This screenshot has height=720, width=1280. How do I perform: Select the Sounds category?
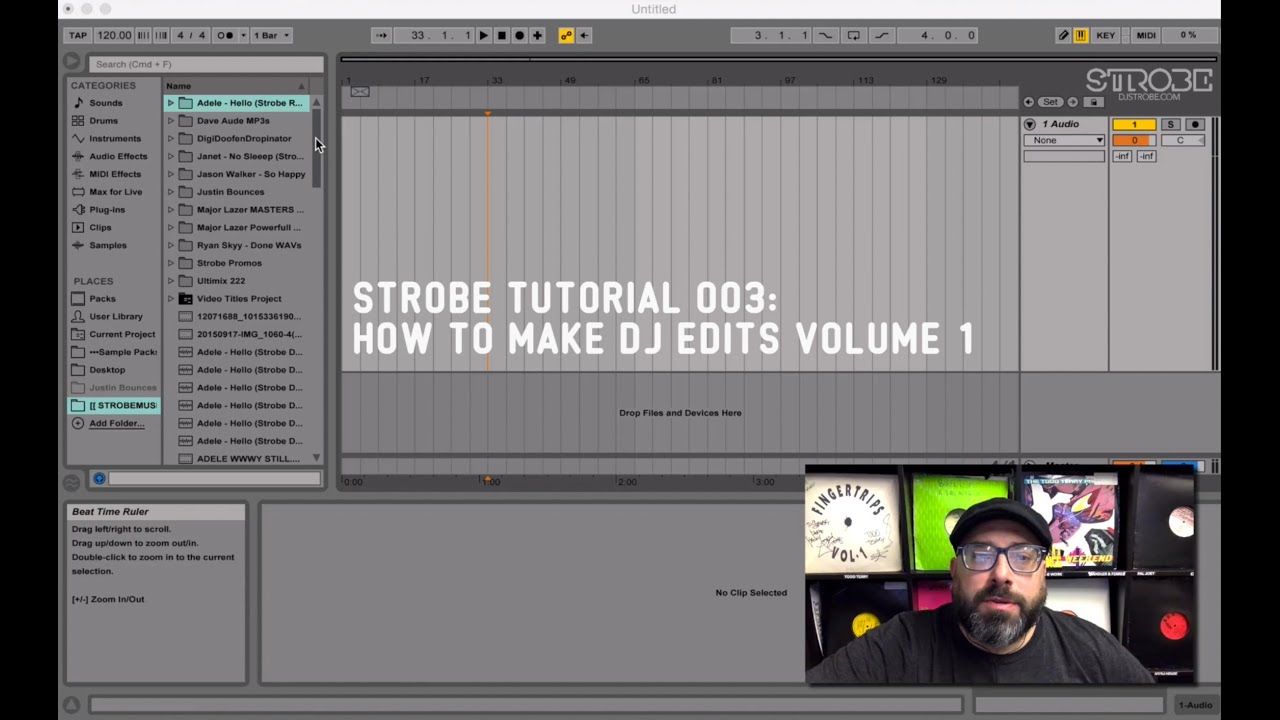[x=106, y=103]
